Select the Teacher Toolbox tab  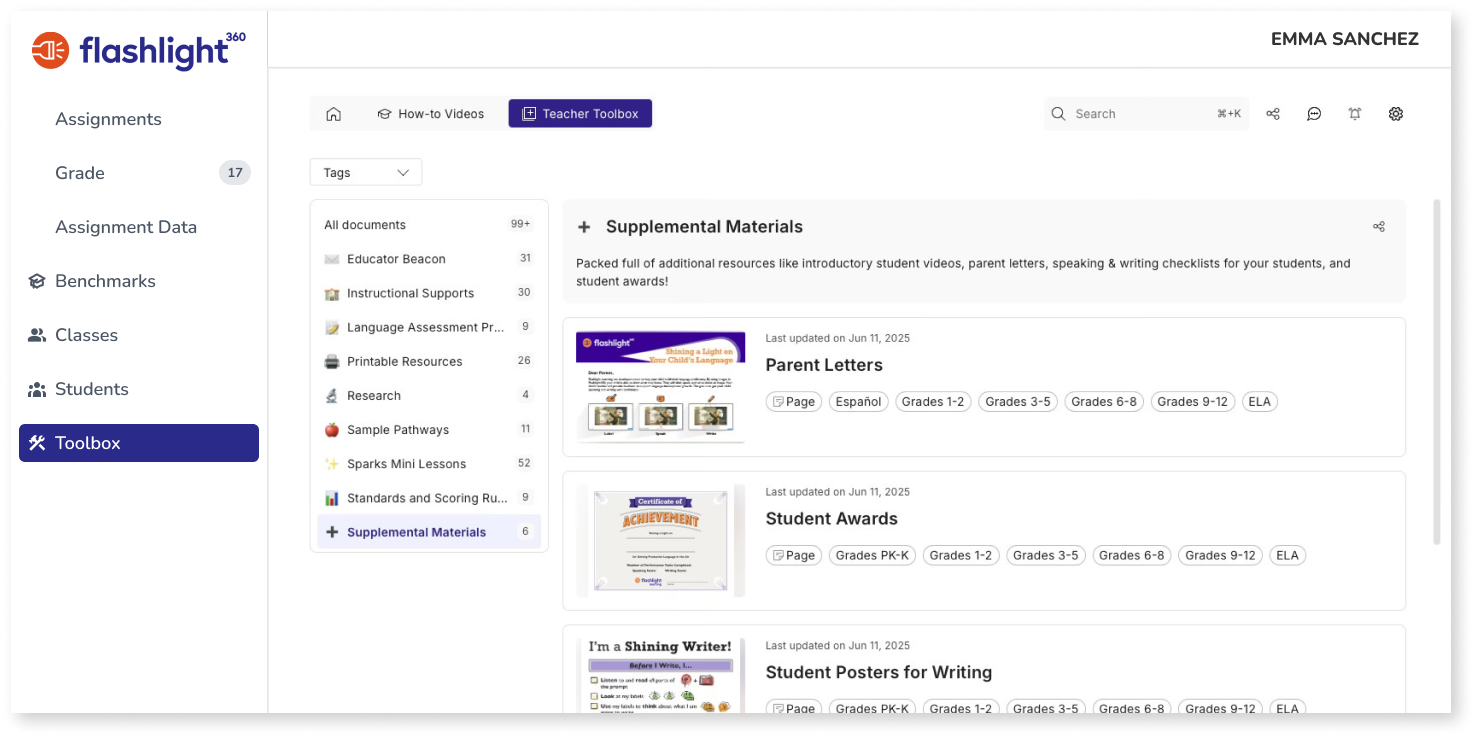pyautogui.click(x=580, y=114)
